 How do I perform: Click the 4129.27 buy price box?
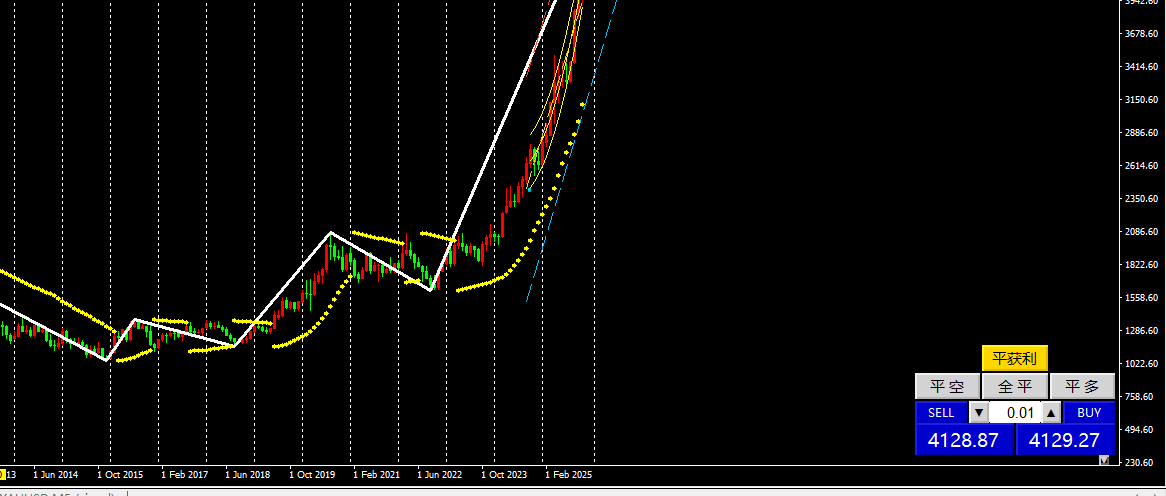pyautogui.click(x=1065, y=439)
